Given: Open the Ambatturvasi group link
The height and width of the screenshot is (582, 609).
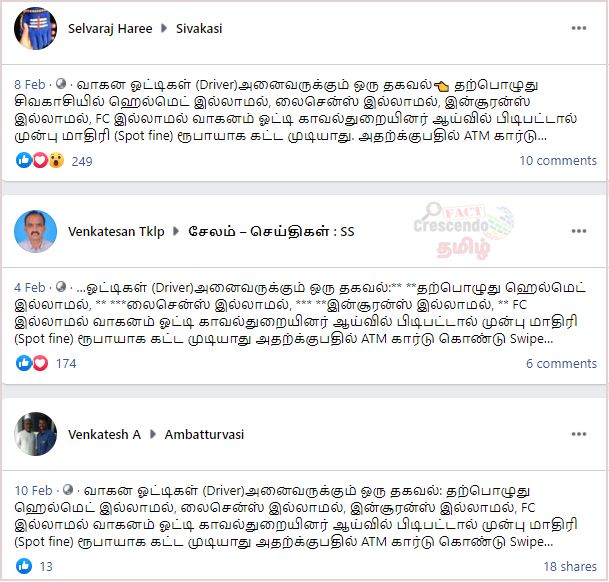Looking at the screenshot, I should pos(204,434).
